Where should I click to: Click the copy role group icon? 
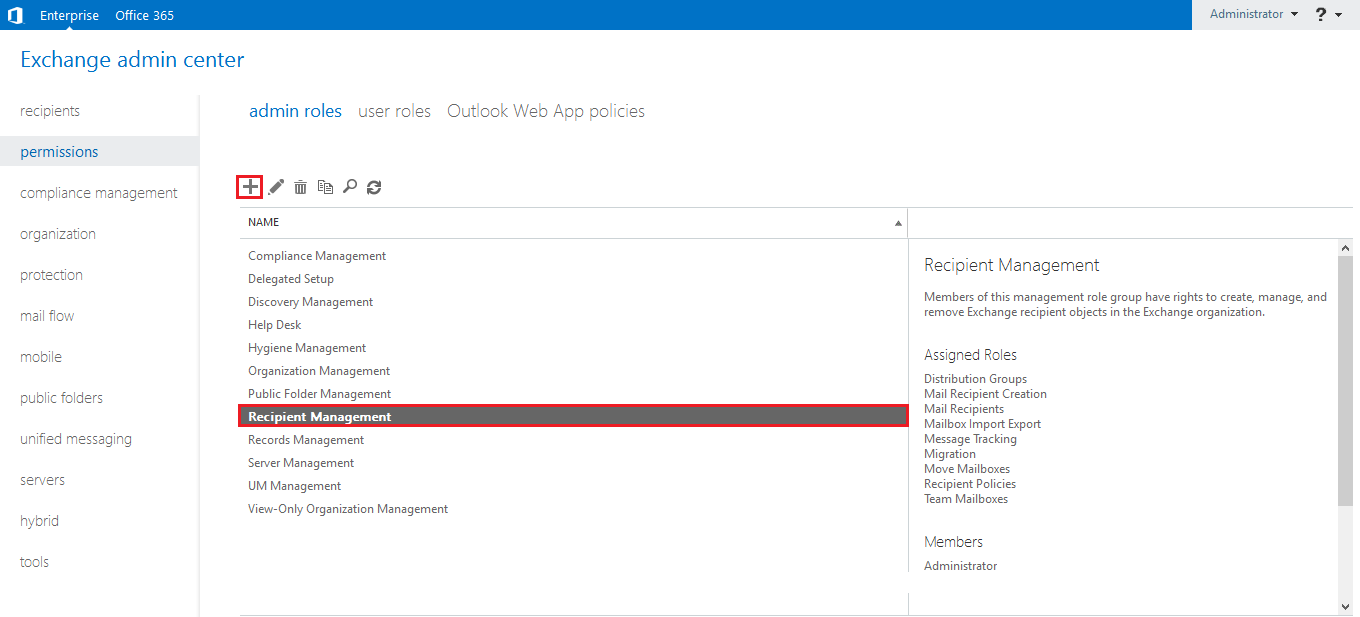point(325,187)
